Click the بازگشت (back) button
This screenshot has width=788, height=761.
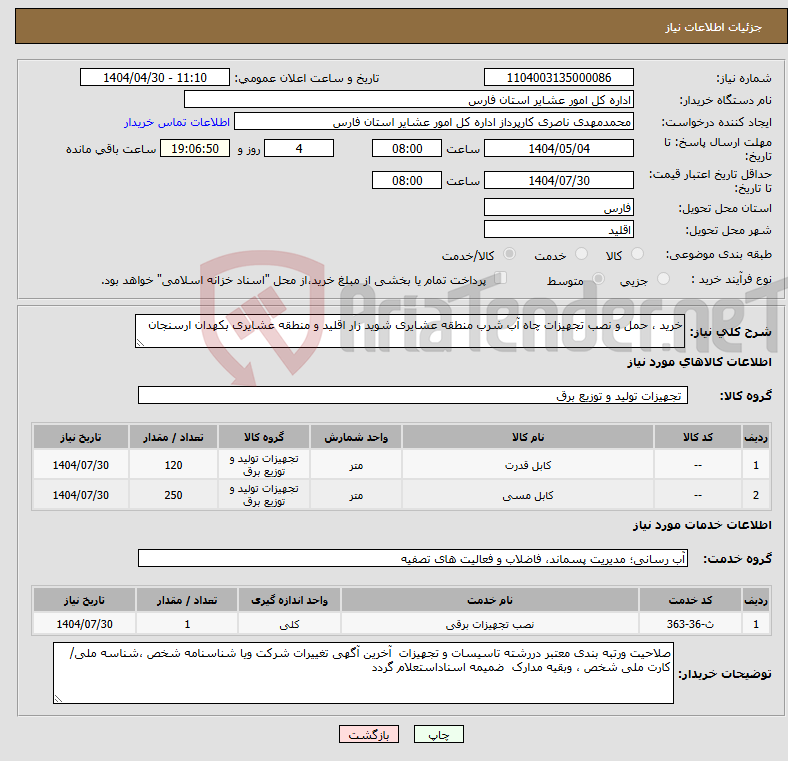coord(368,734)
